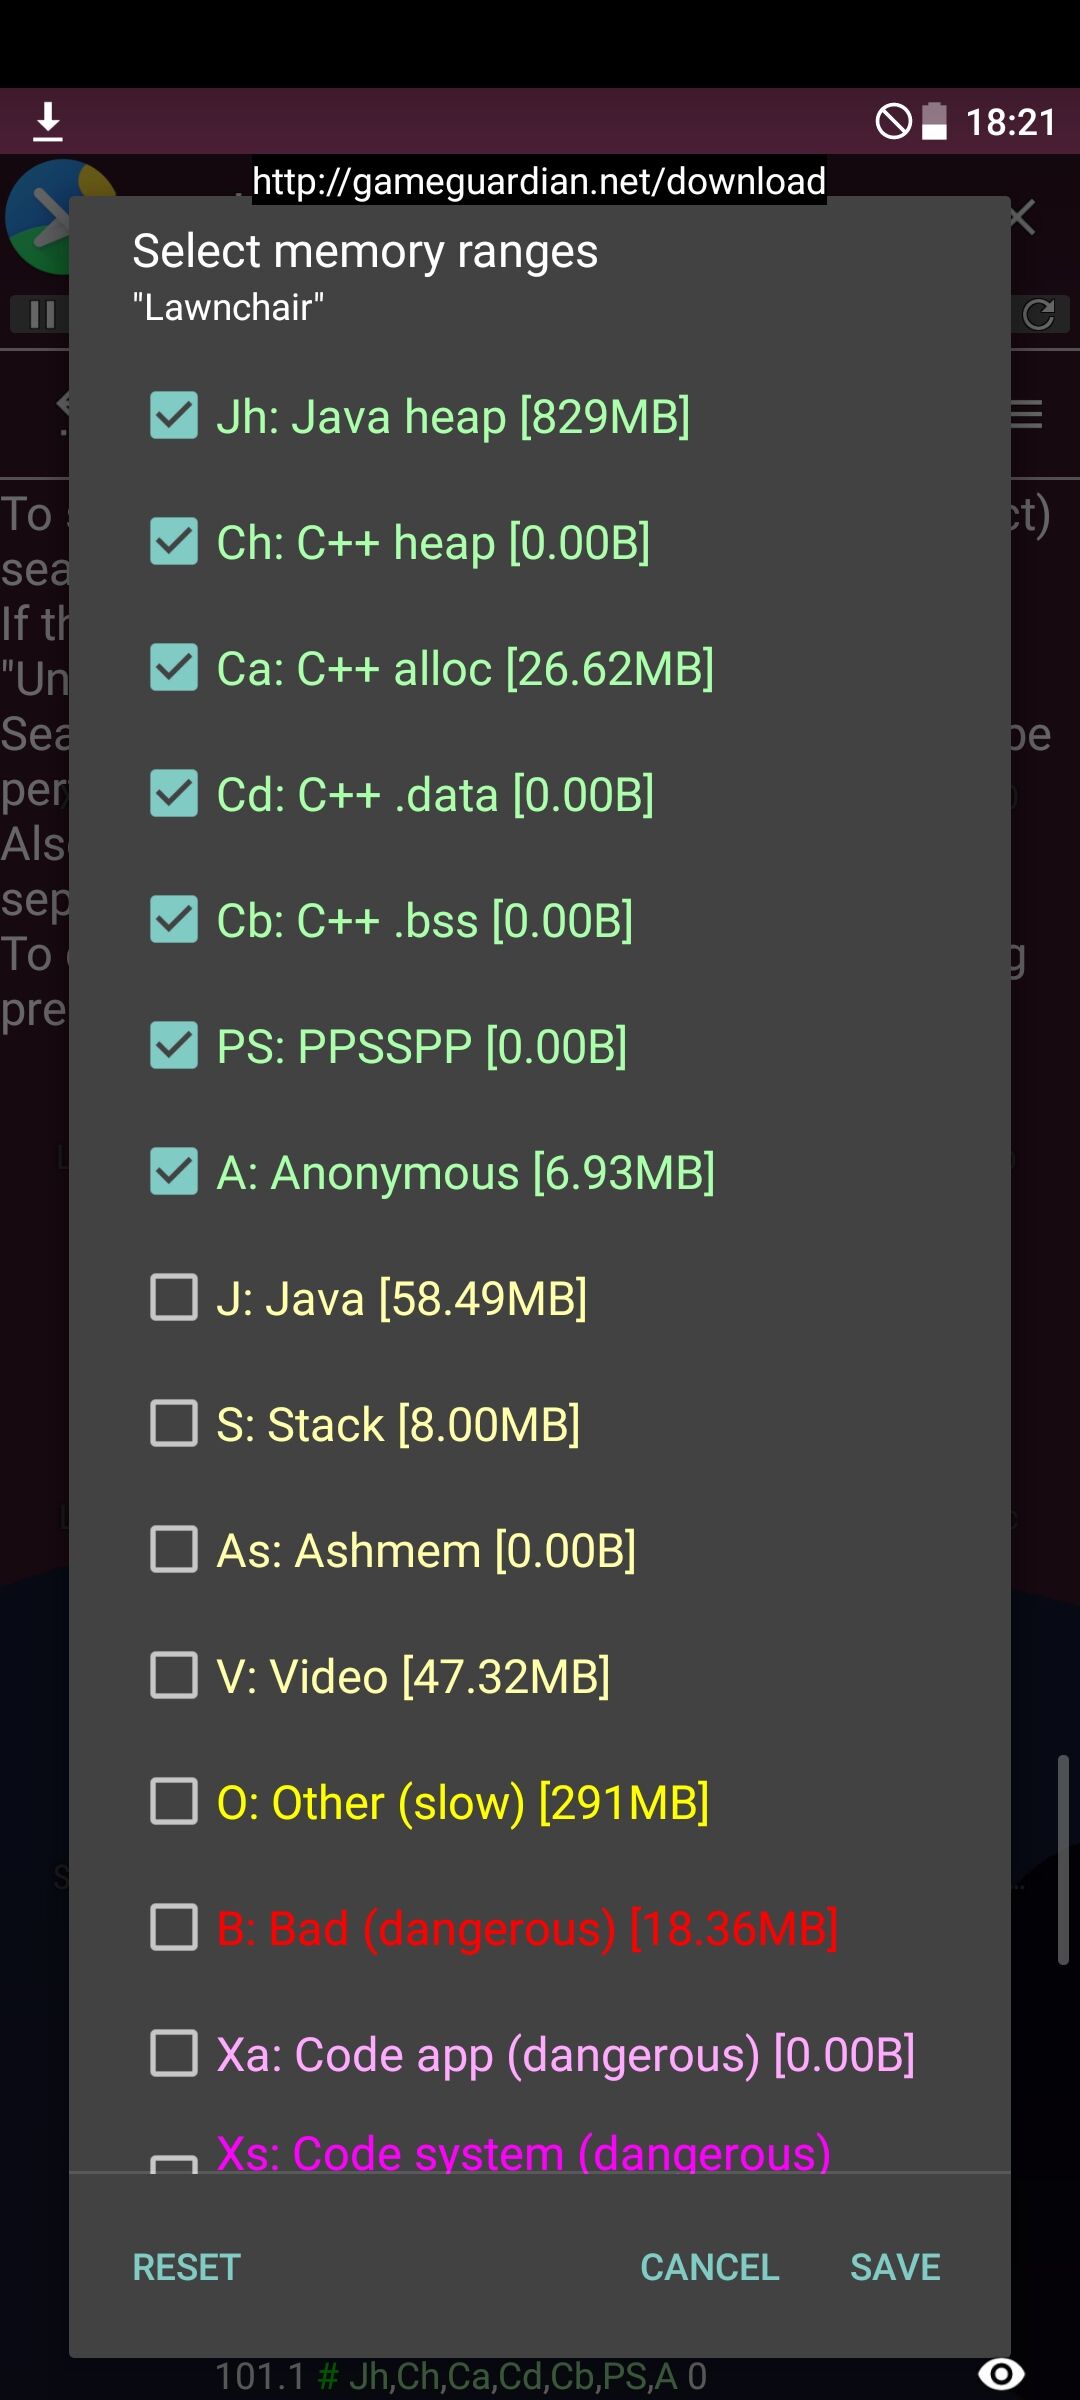1080x2400 pixels.
Task: Click the SAVE button
Action: 895,2267
